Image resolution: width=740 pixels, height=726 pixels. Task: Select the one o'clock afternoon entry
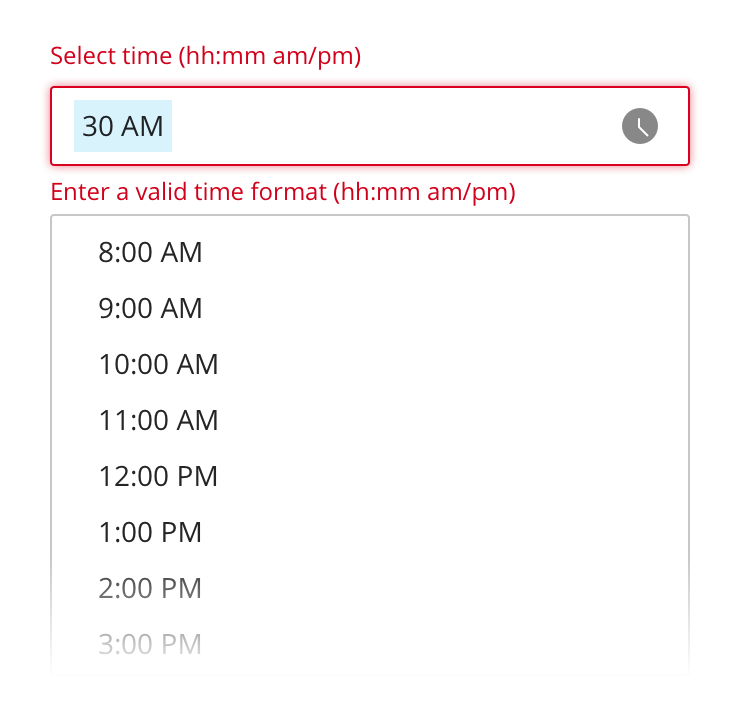(x=150, y=532)
